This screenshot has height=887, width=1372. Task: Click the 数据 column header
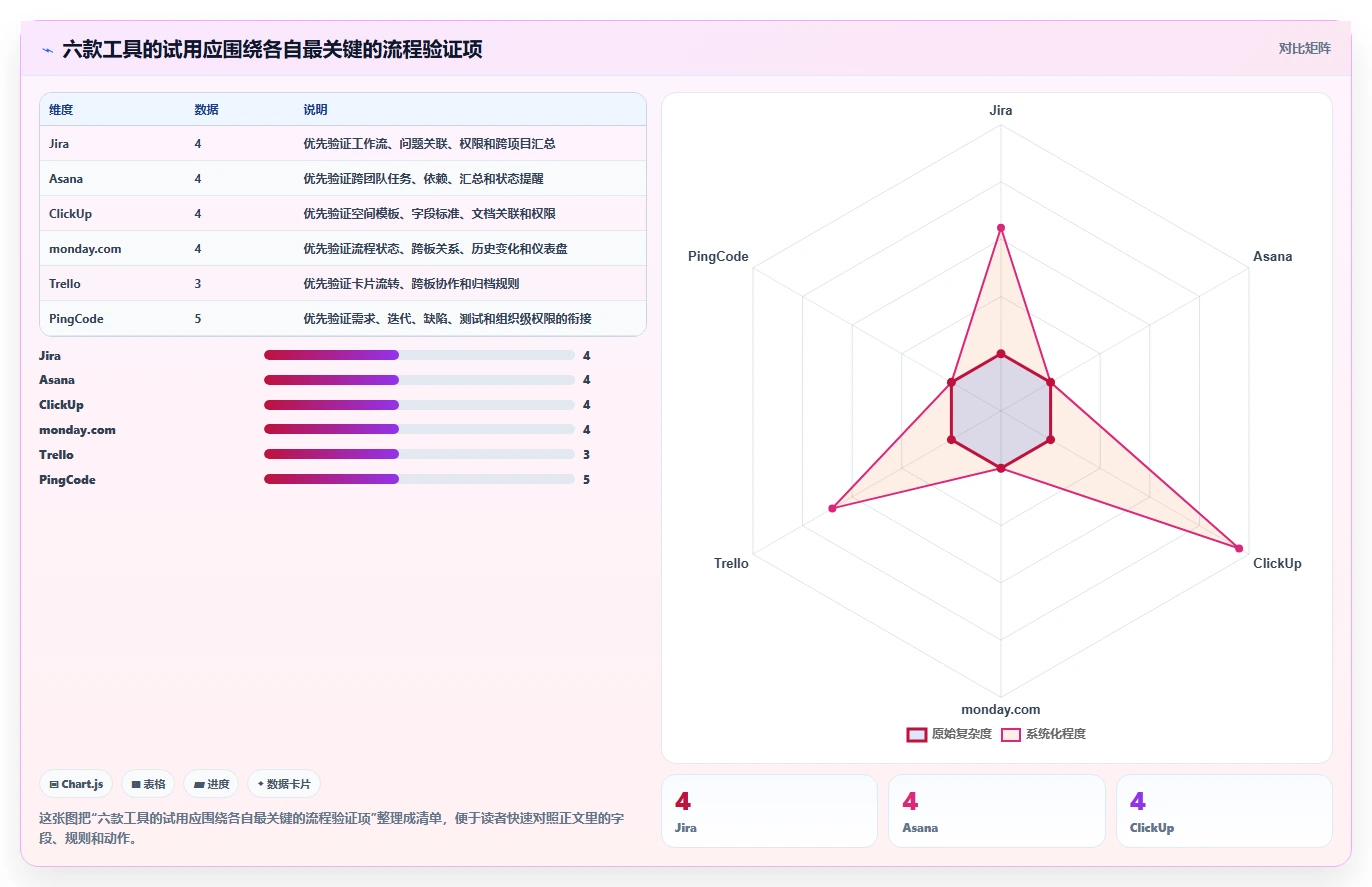(x=206, y=109)
